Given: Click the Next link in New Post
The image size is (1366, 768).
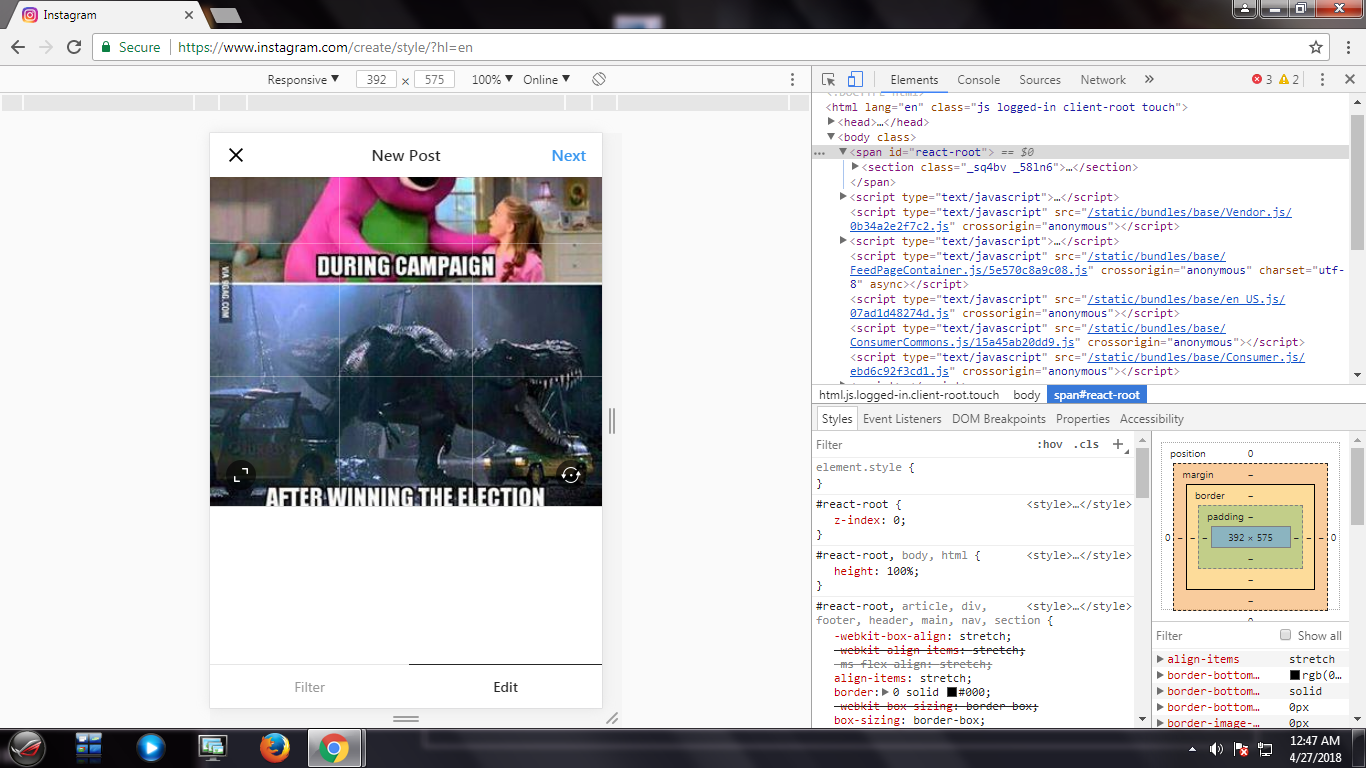Looking at the screenshot, I should coord(569,155).
